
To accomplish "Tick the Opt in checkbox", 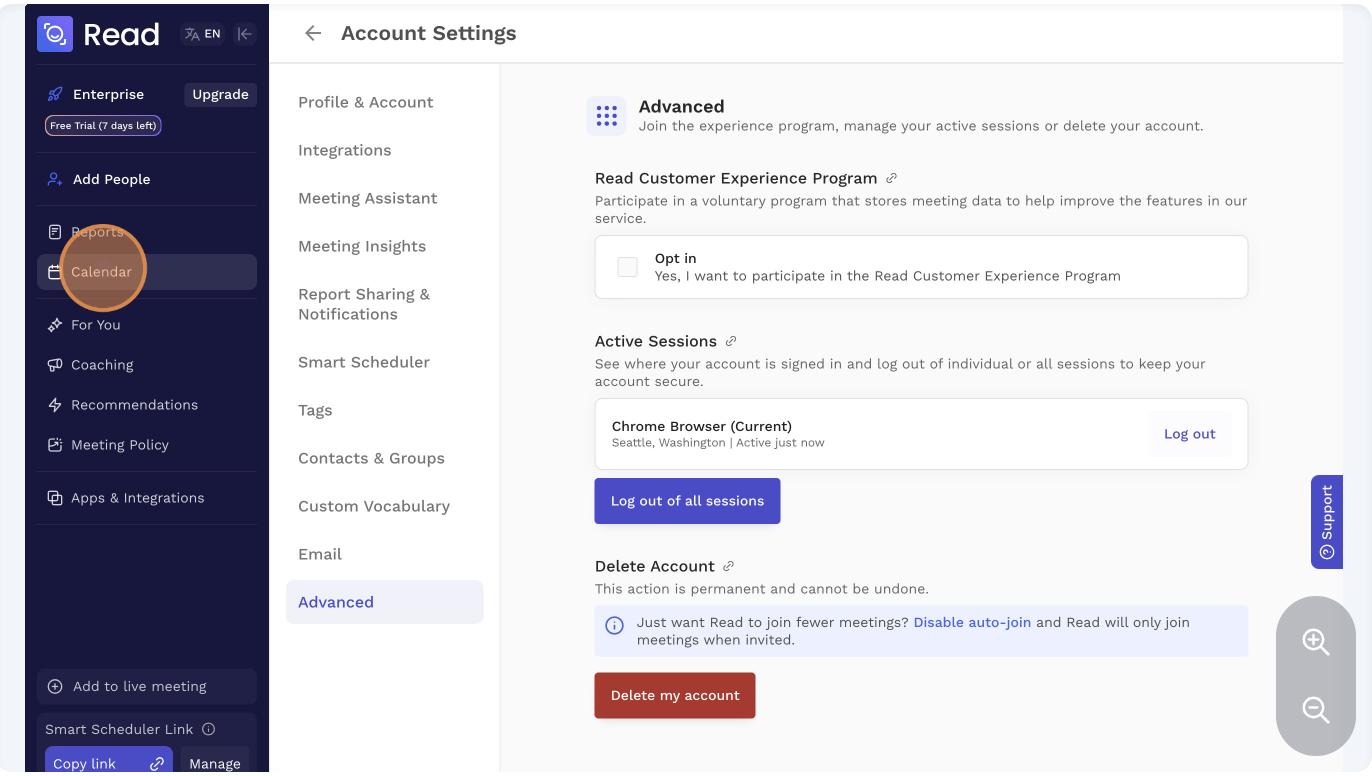I will pyautogui.click(x=628, y=267).
